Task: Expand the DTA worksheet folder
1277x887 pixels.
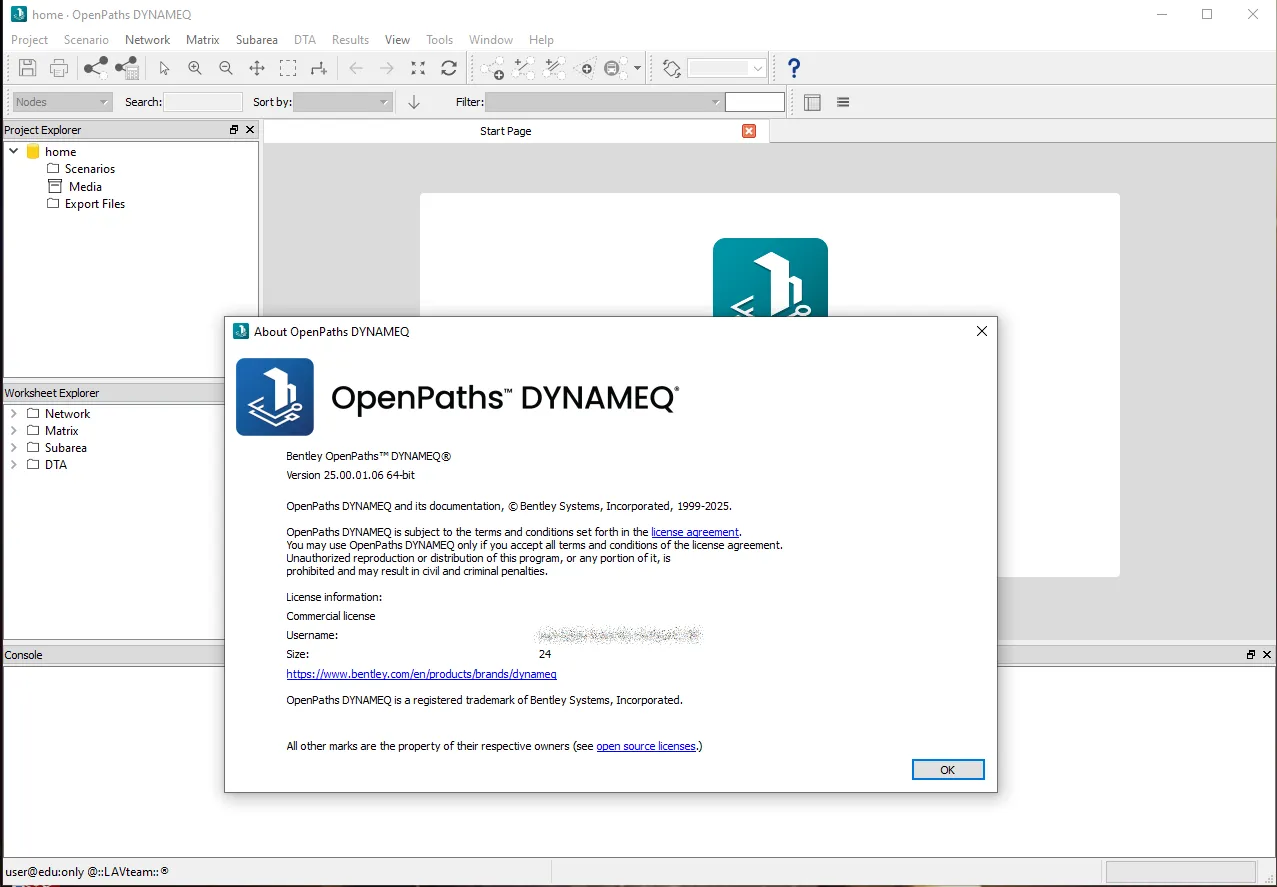Action: [x=13, y=465]
